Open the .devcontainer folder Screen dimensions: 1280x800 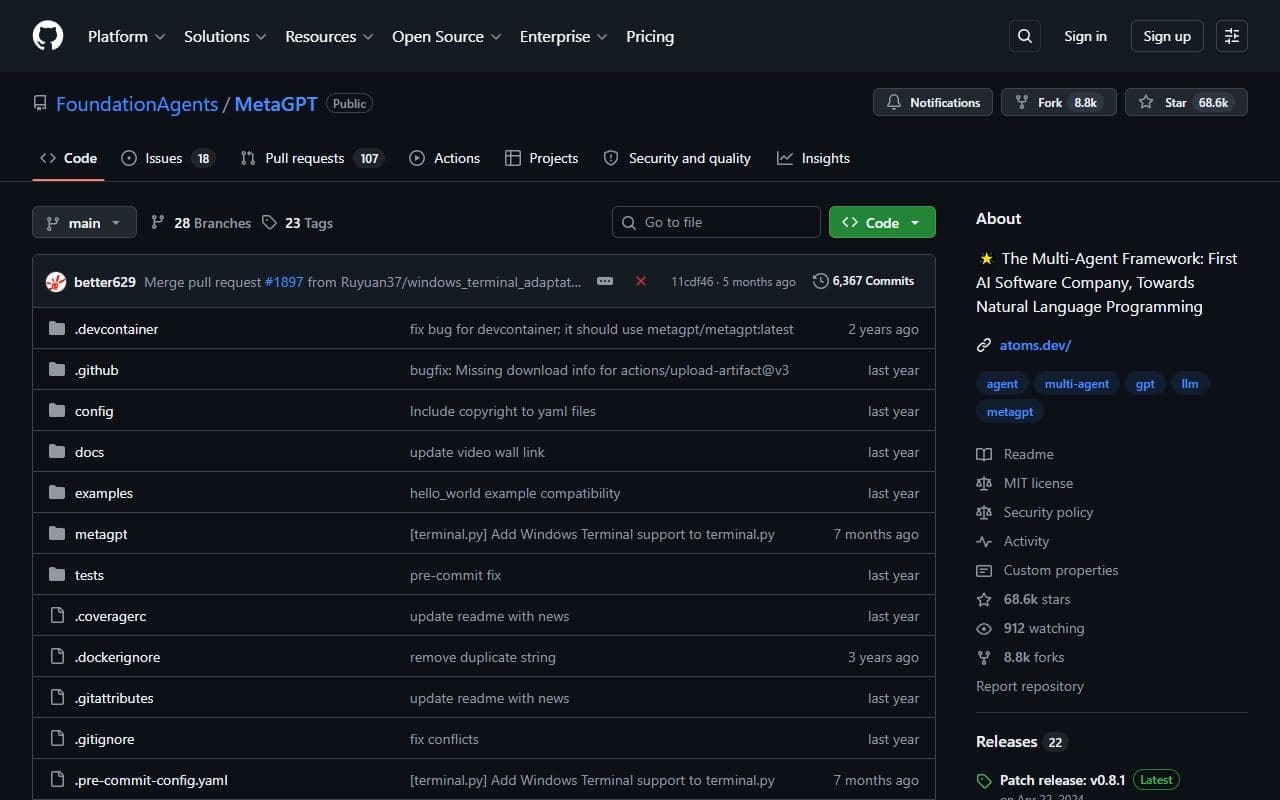pyautogui.click(x=116, y=329)
